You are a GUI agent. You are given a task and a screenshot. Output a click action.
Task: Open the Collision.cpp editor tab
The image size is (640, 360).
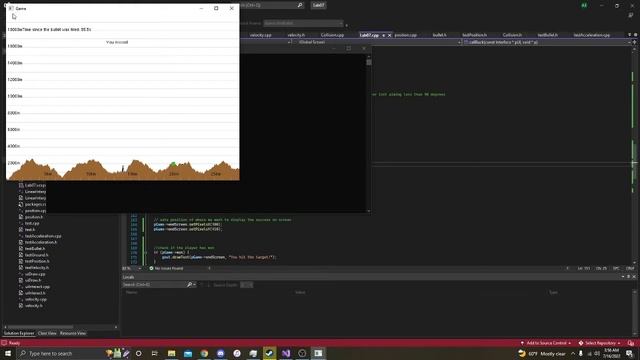[332, 35]
